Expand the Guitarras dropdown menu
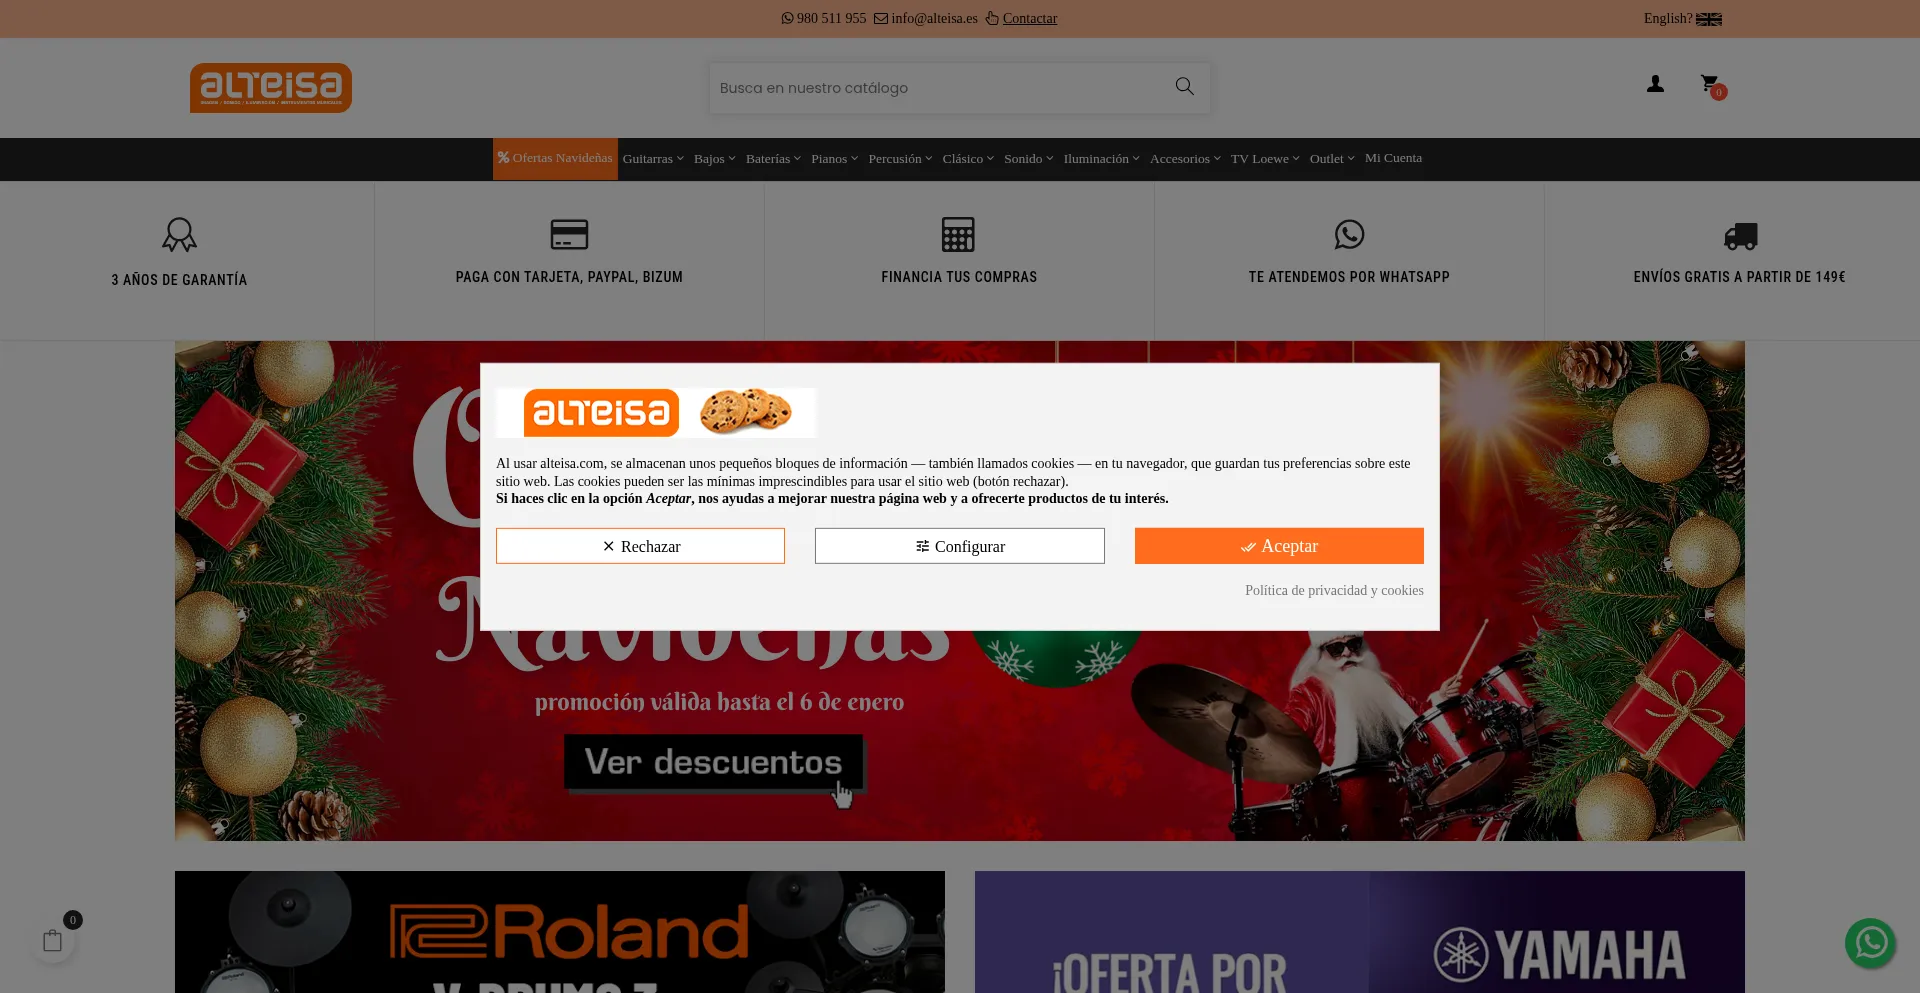This screenshot has height=993, width=1920. 651,158
